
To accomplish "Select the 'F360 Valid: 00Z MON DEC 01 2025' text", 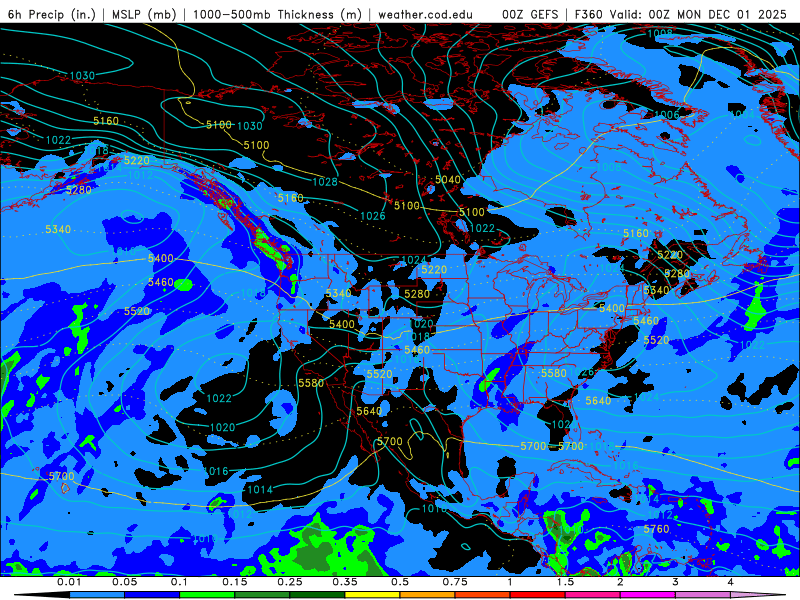I will pyautogui.click(x=681, y=14).
